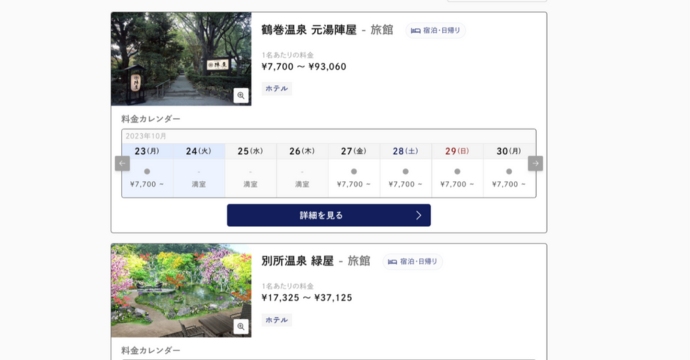Open the 鶴巻温泉 元湯陣屋 title
Viewport: 690px width, 360px height.
point(309,30)
